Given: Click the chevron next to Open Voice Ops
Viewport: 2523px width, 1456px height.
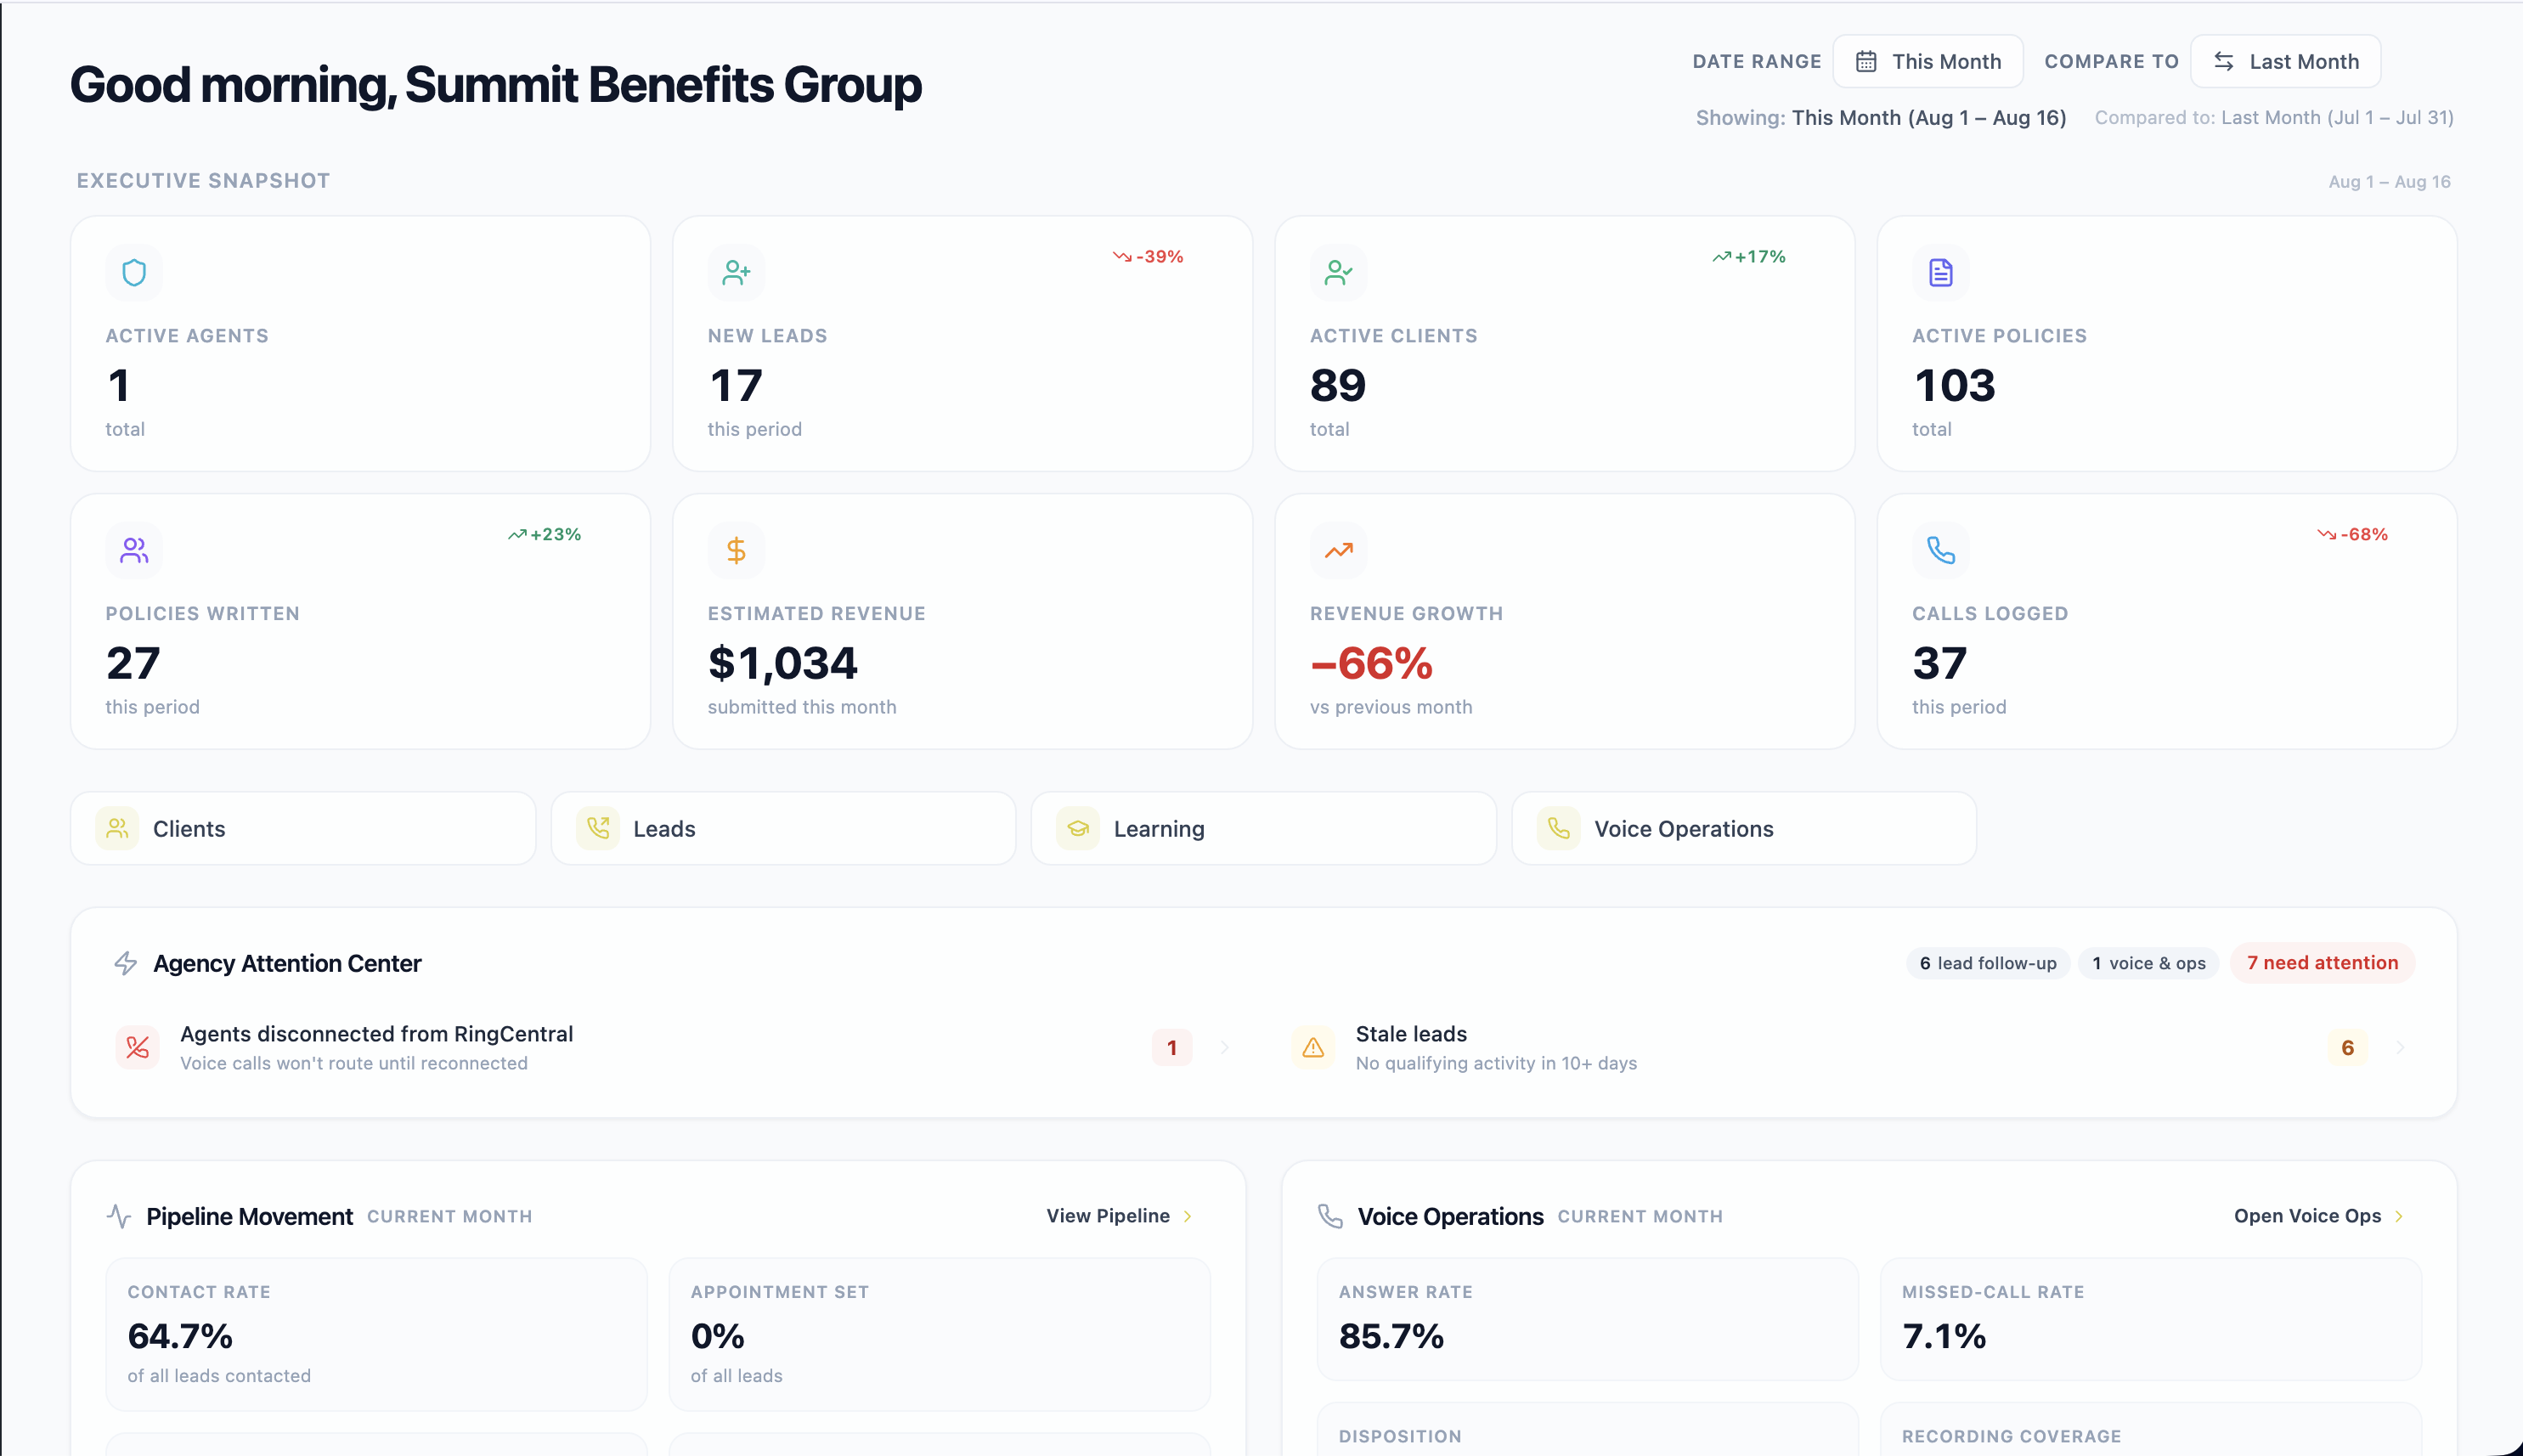Looking at the screenshot, I should point(2399,1217).
